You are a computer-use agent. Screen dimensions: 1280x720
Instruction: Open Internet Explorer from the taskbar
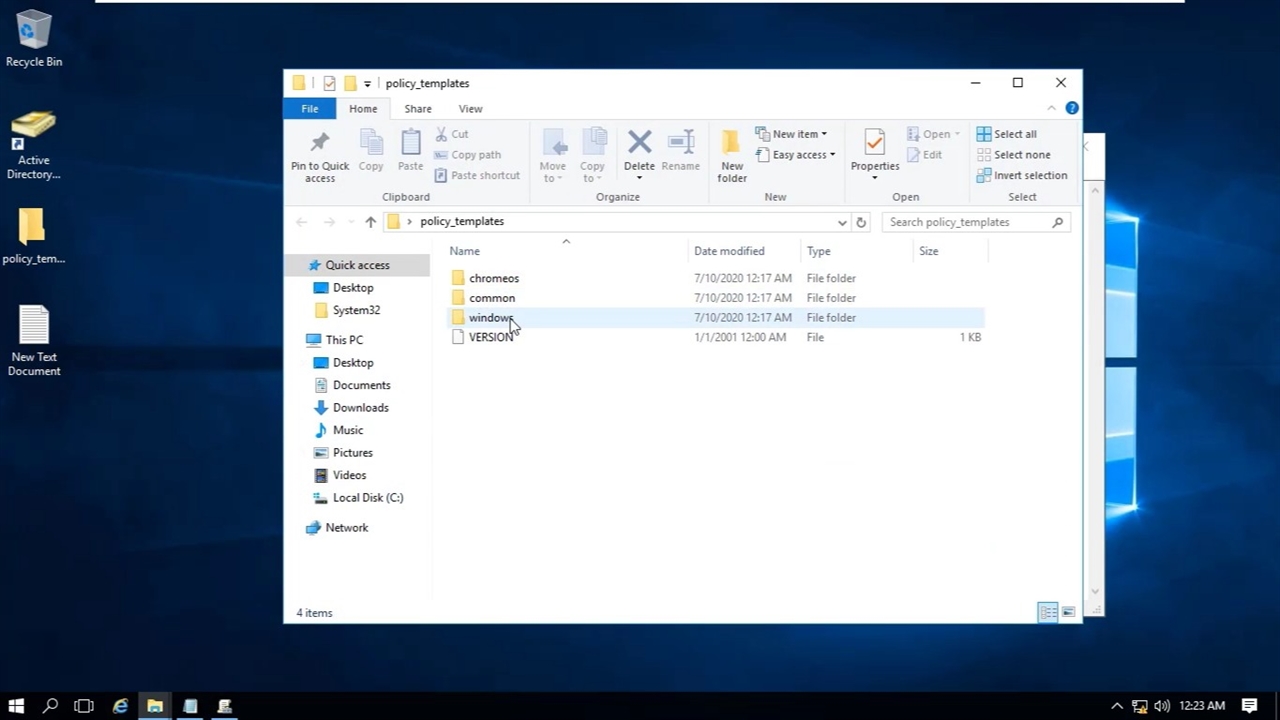[120, 706]
